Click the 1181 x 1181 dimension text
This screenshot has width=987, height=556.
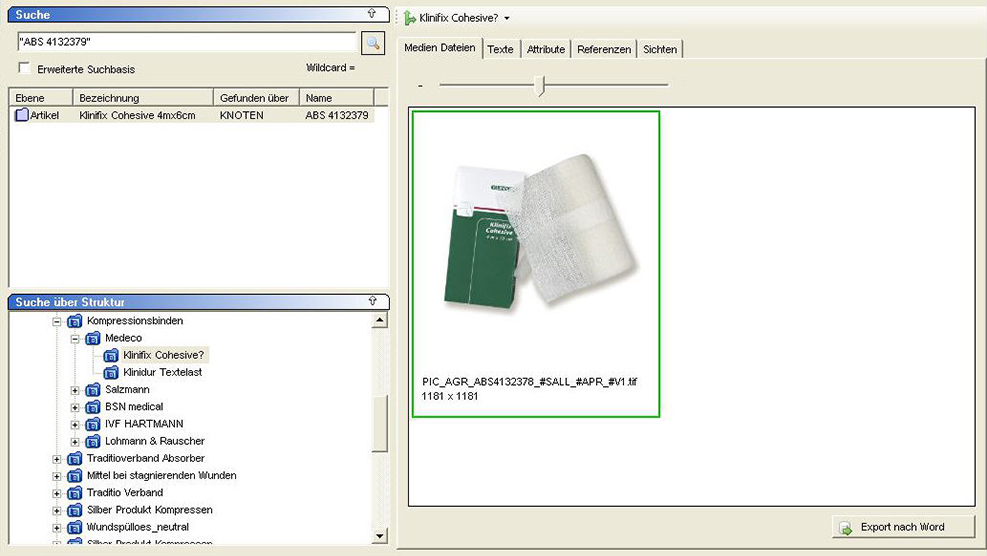(x=450, y=397)
